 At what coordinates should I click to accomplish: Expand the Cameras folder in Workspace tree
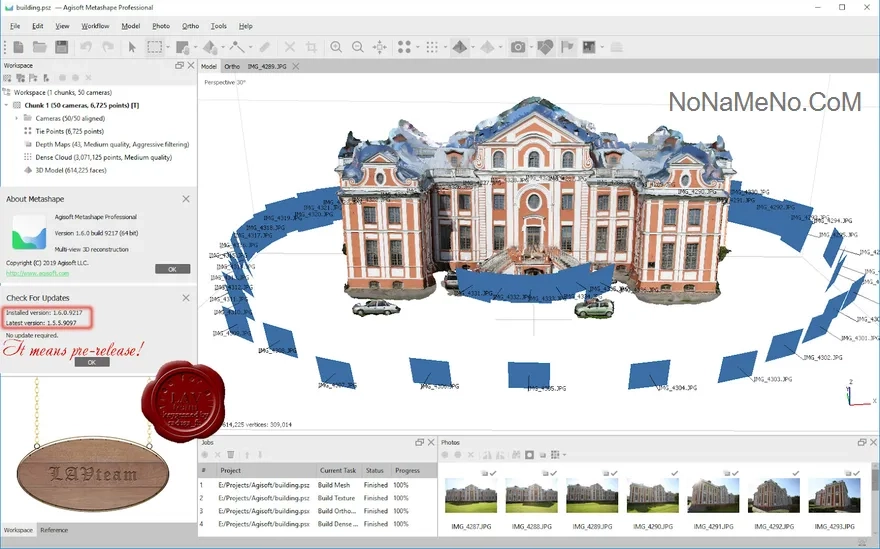[17, 118]
